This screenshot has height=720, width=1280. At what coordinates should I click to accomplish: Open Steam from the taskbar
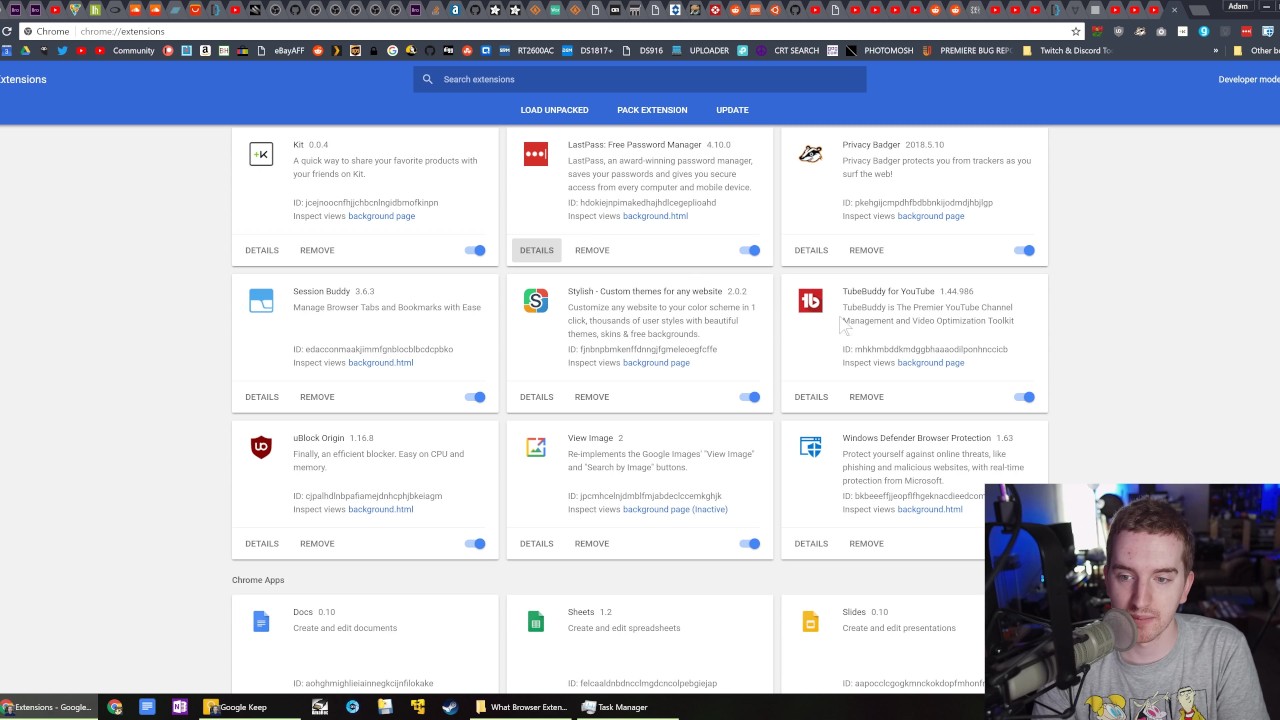450,707
